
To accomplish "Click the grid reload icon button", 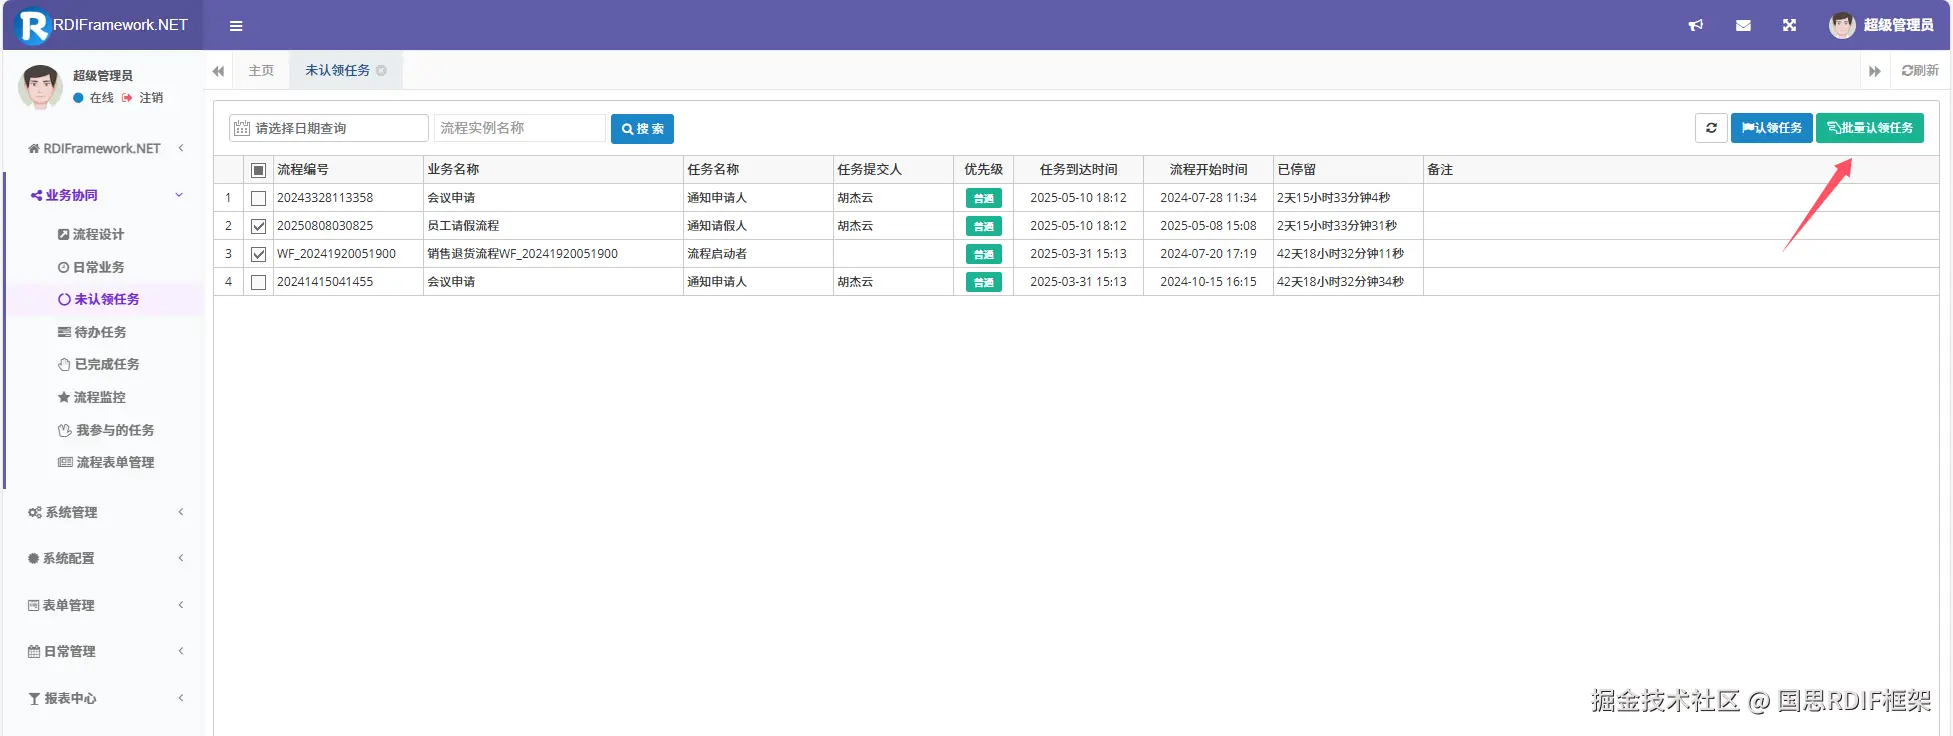I will (x=1711, y=128).
